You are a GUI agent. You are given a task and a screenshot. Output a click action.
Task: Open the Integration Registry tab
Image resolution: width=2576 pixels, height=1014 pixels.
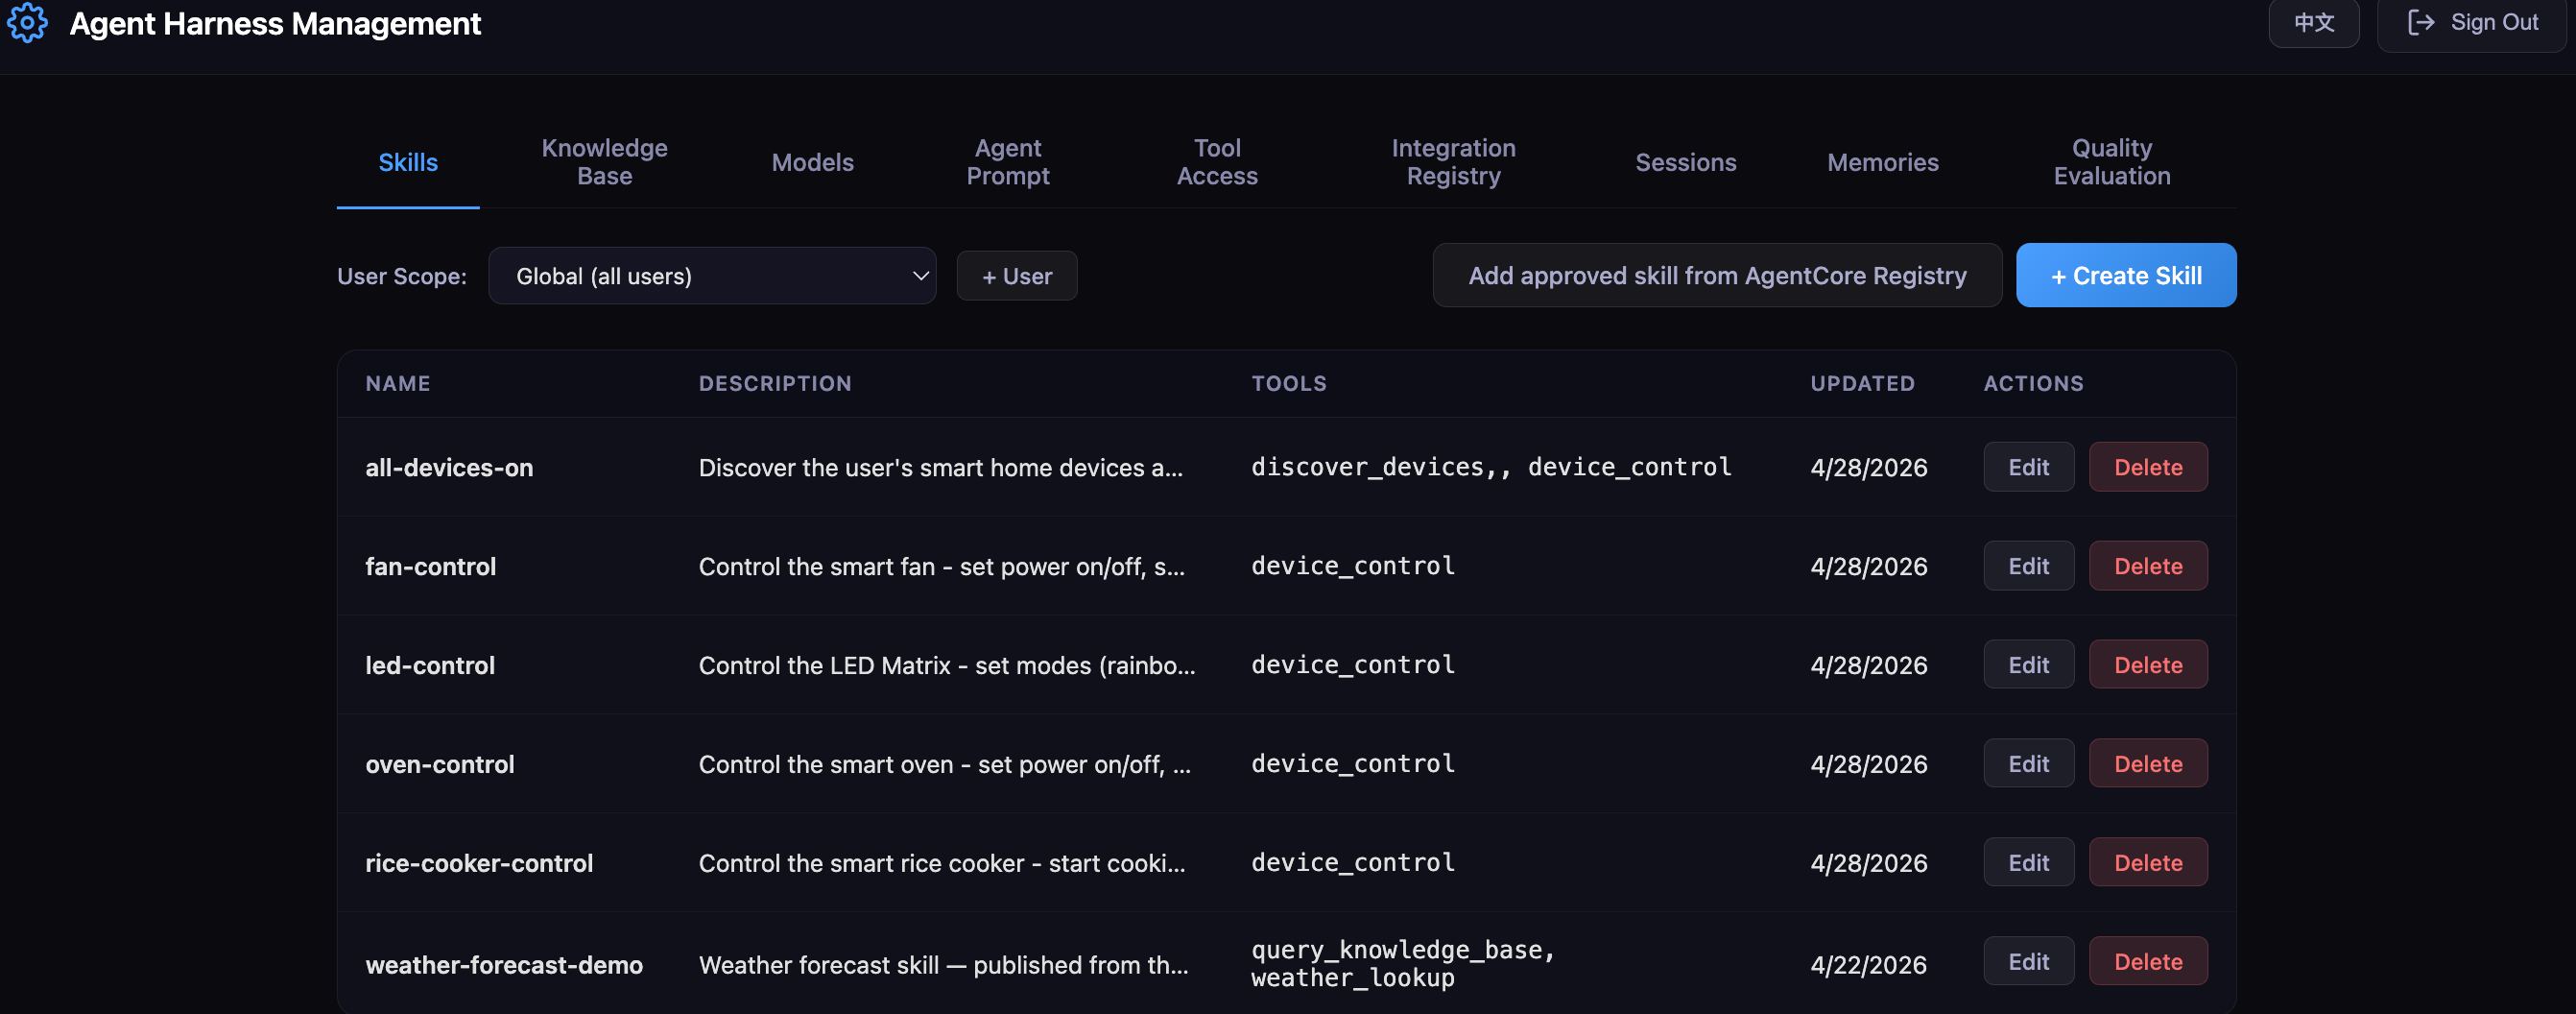point(1453,162)
